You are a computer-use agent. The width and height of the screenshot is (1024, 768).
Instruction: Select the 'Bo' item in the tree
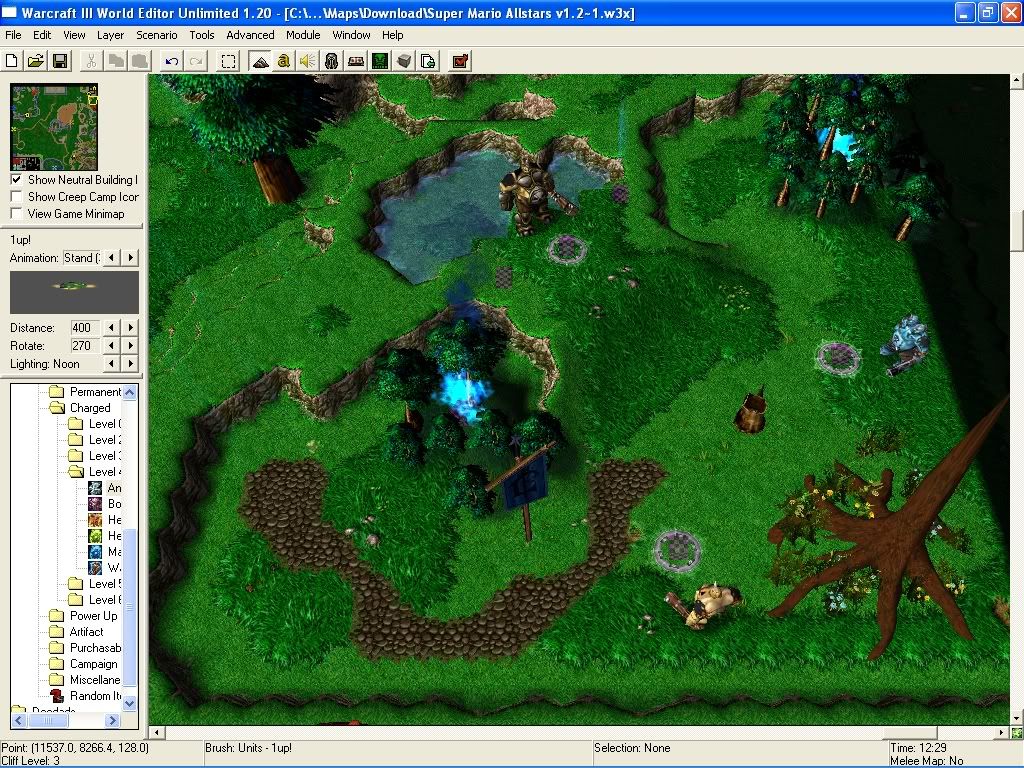pyautogui.click(x=104, y=504)
